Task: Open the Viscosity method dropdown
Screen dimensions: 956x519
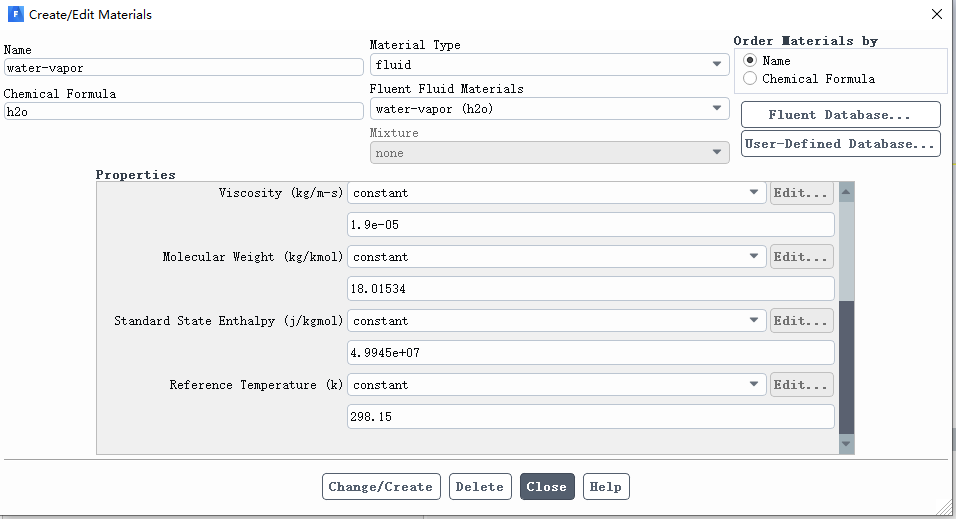Action: [557, 193]
